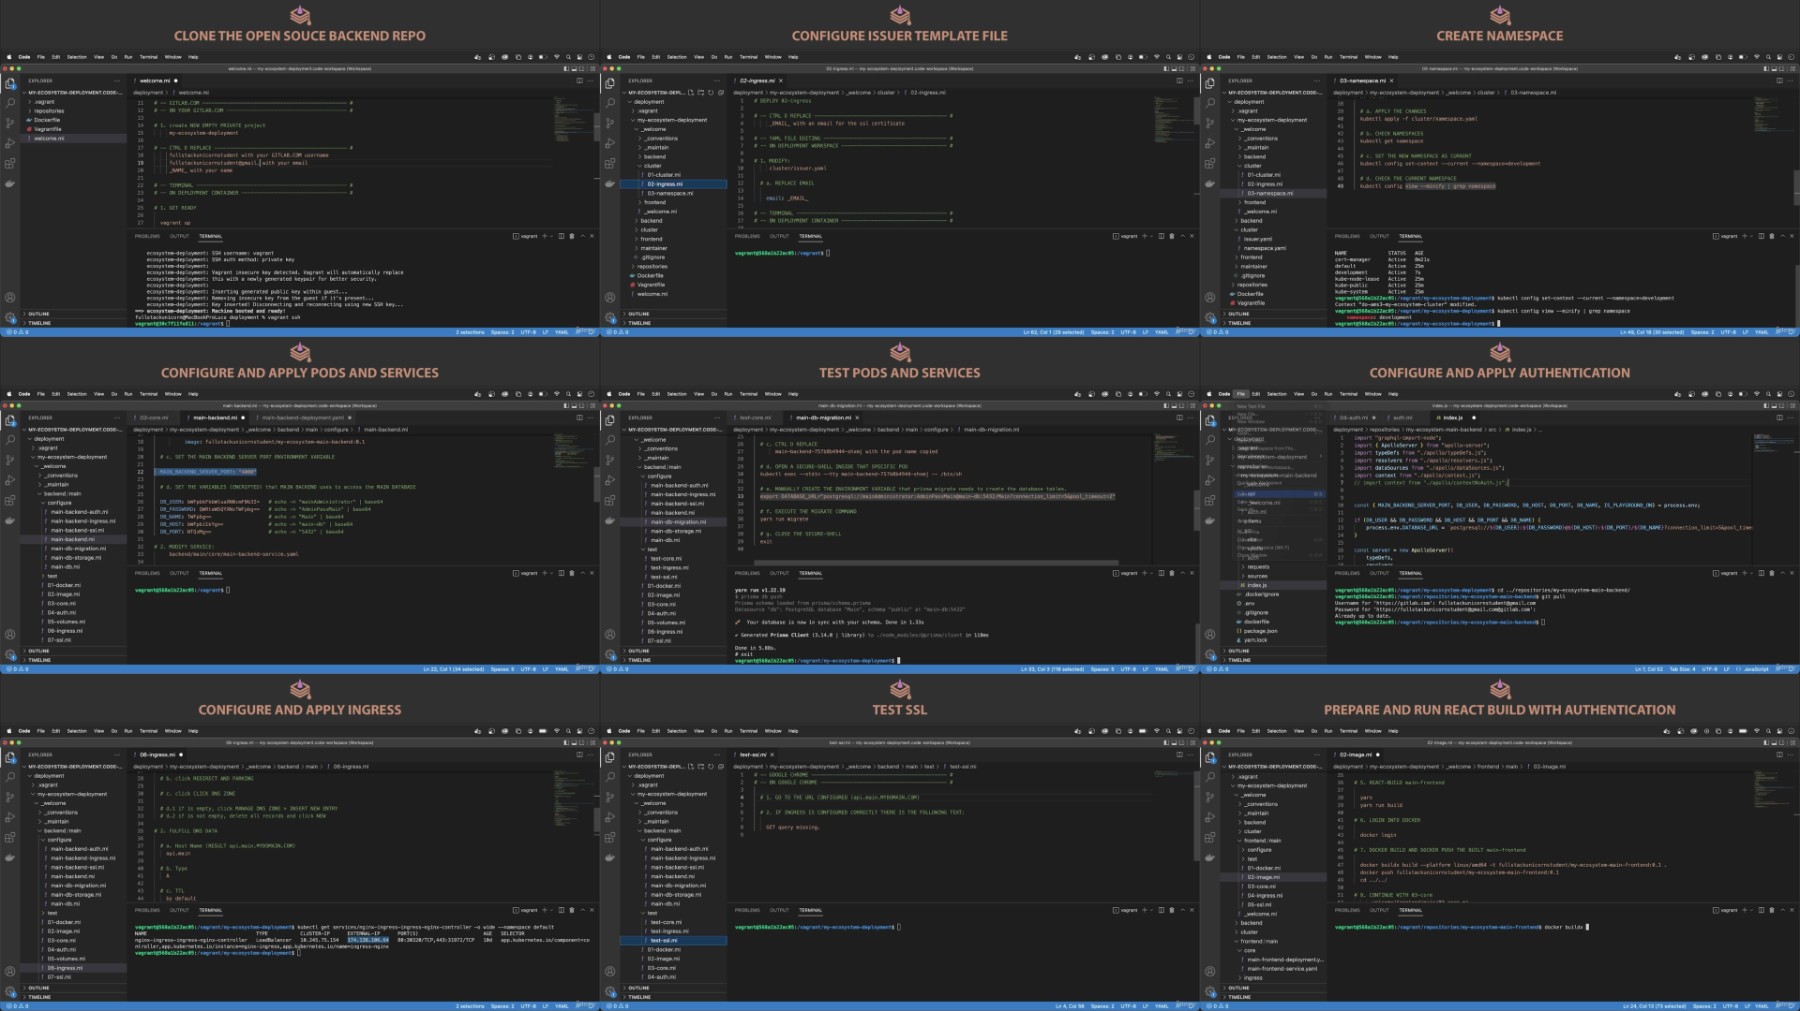Toggle bottom panel layout in Configure Ingress window
This screenshot has width=1800, height=1011.
574,743
